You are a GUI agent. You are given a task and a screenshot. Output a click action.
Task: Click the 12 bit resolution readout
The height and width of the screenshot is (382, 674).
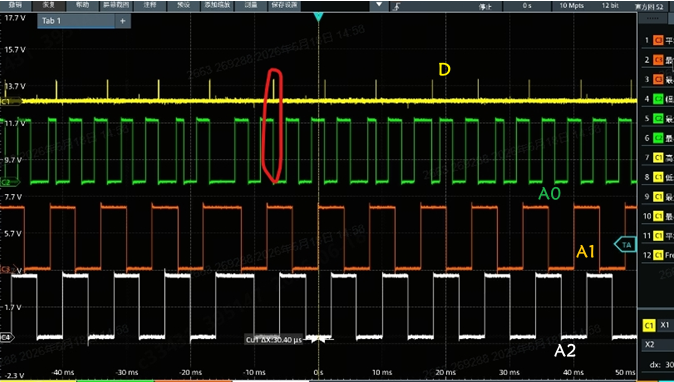[x=610, y=6]
